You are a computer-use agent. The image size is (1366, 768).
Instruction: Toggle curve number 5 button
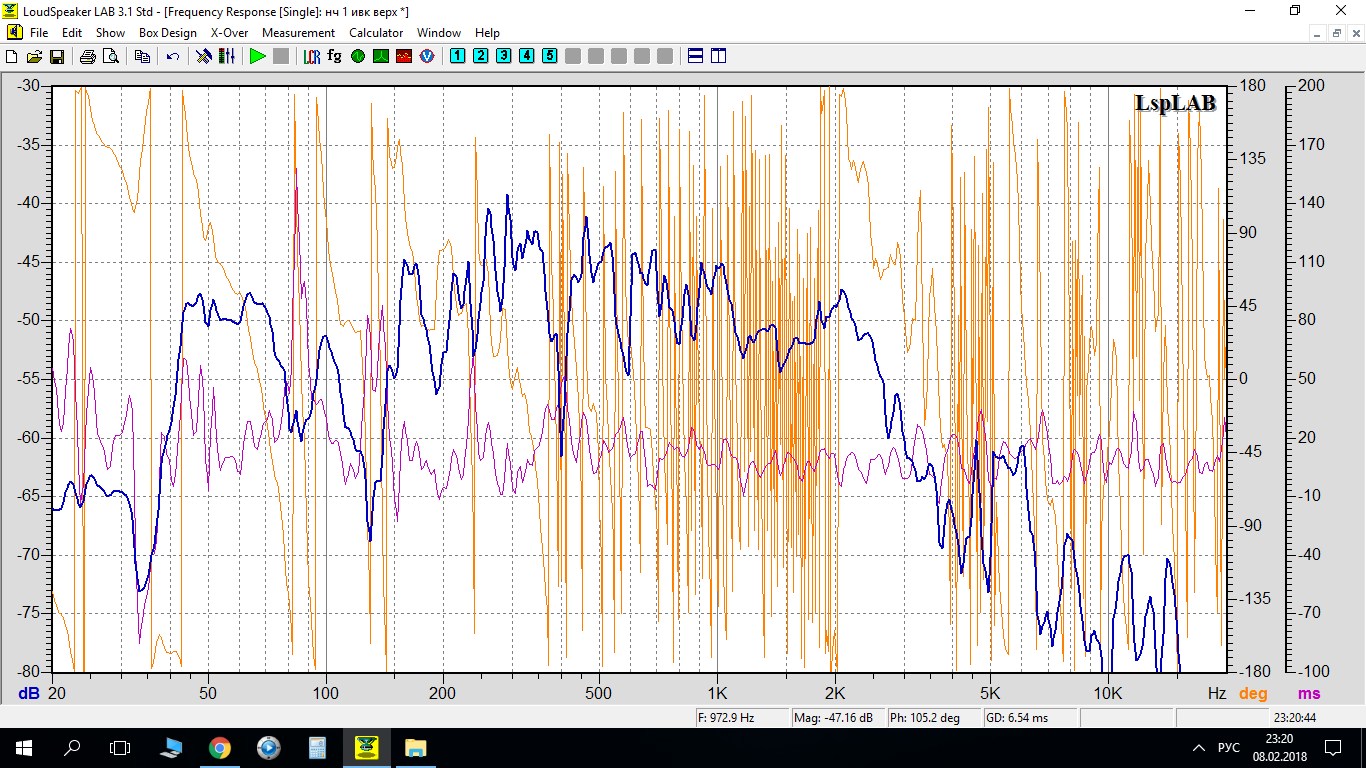[549, 56]
